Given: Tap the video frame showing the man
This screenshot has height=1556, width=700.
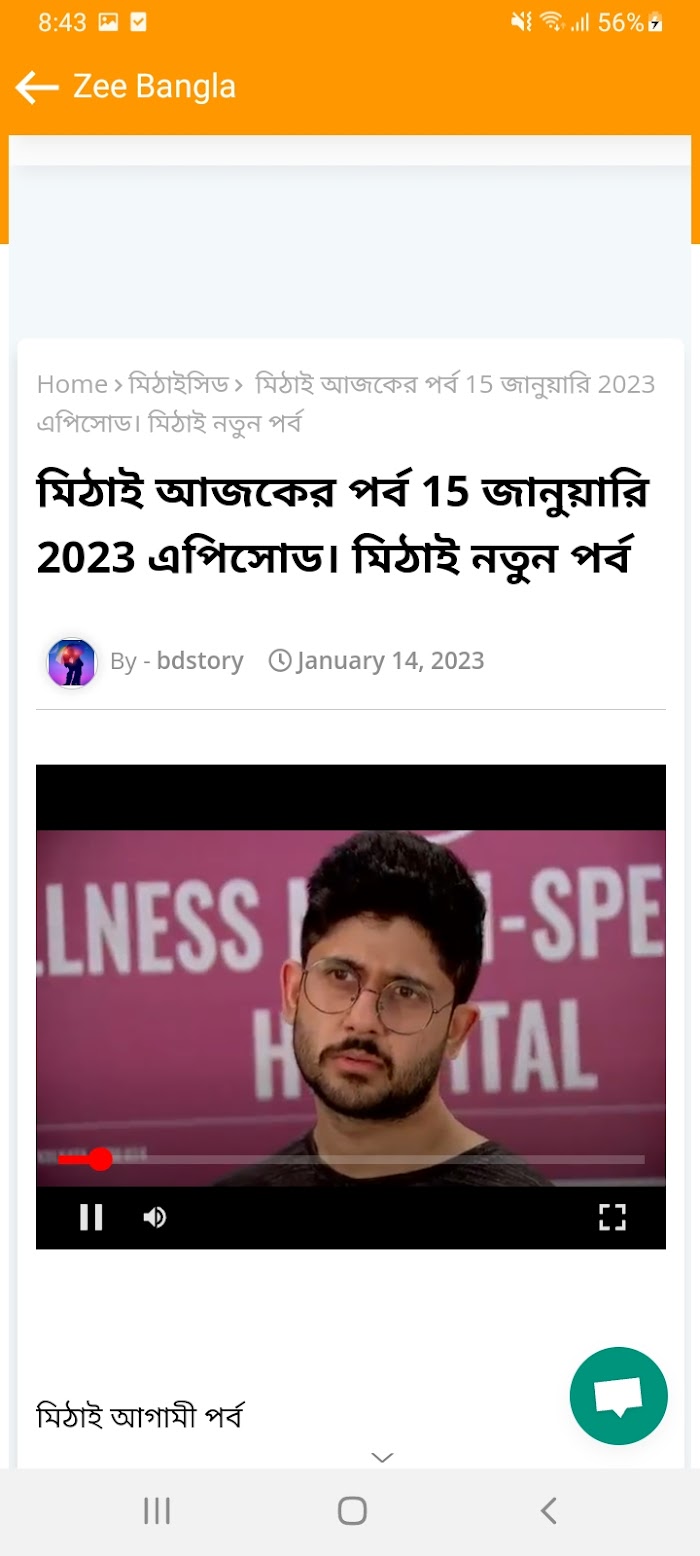Looking at the screenshot, I should click(351, 1008).
